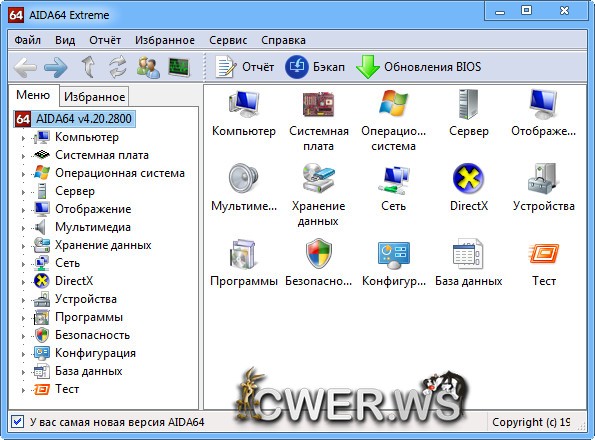This screenshot has height=440, width=595.
Task: Go up one level with Up arrow
Action: pyautogui.click(x=88, y=67)
